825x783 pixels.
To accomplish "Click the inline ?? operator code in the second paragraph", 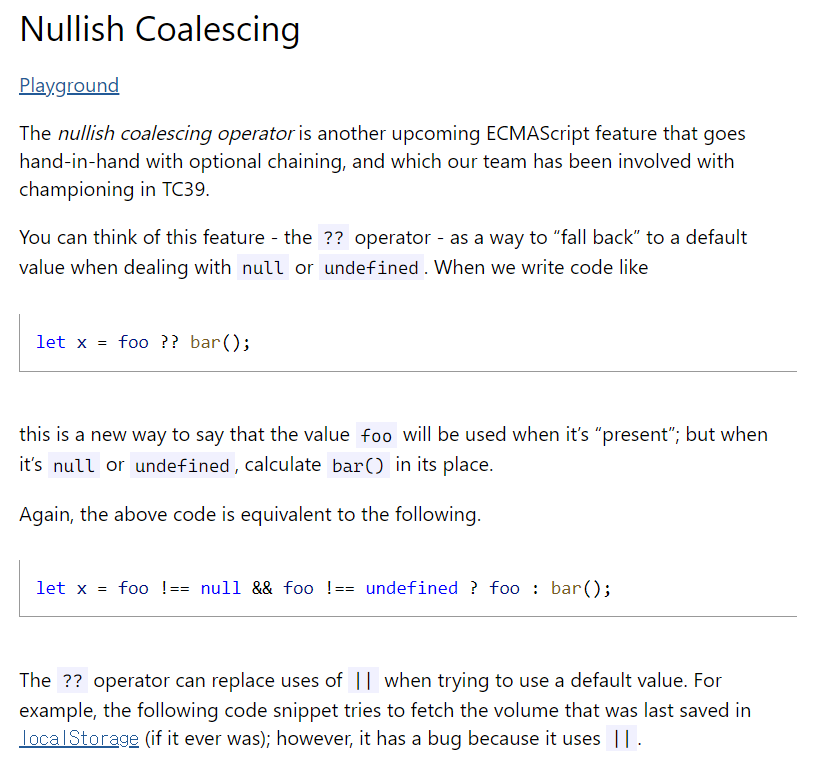I will pyautogui.click(x=334, y=238).
